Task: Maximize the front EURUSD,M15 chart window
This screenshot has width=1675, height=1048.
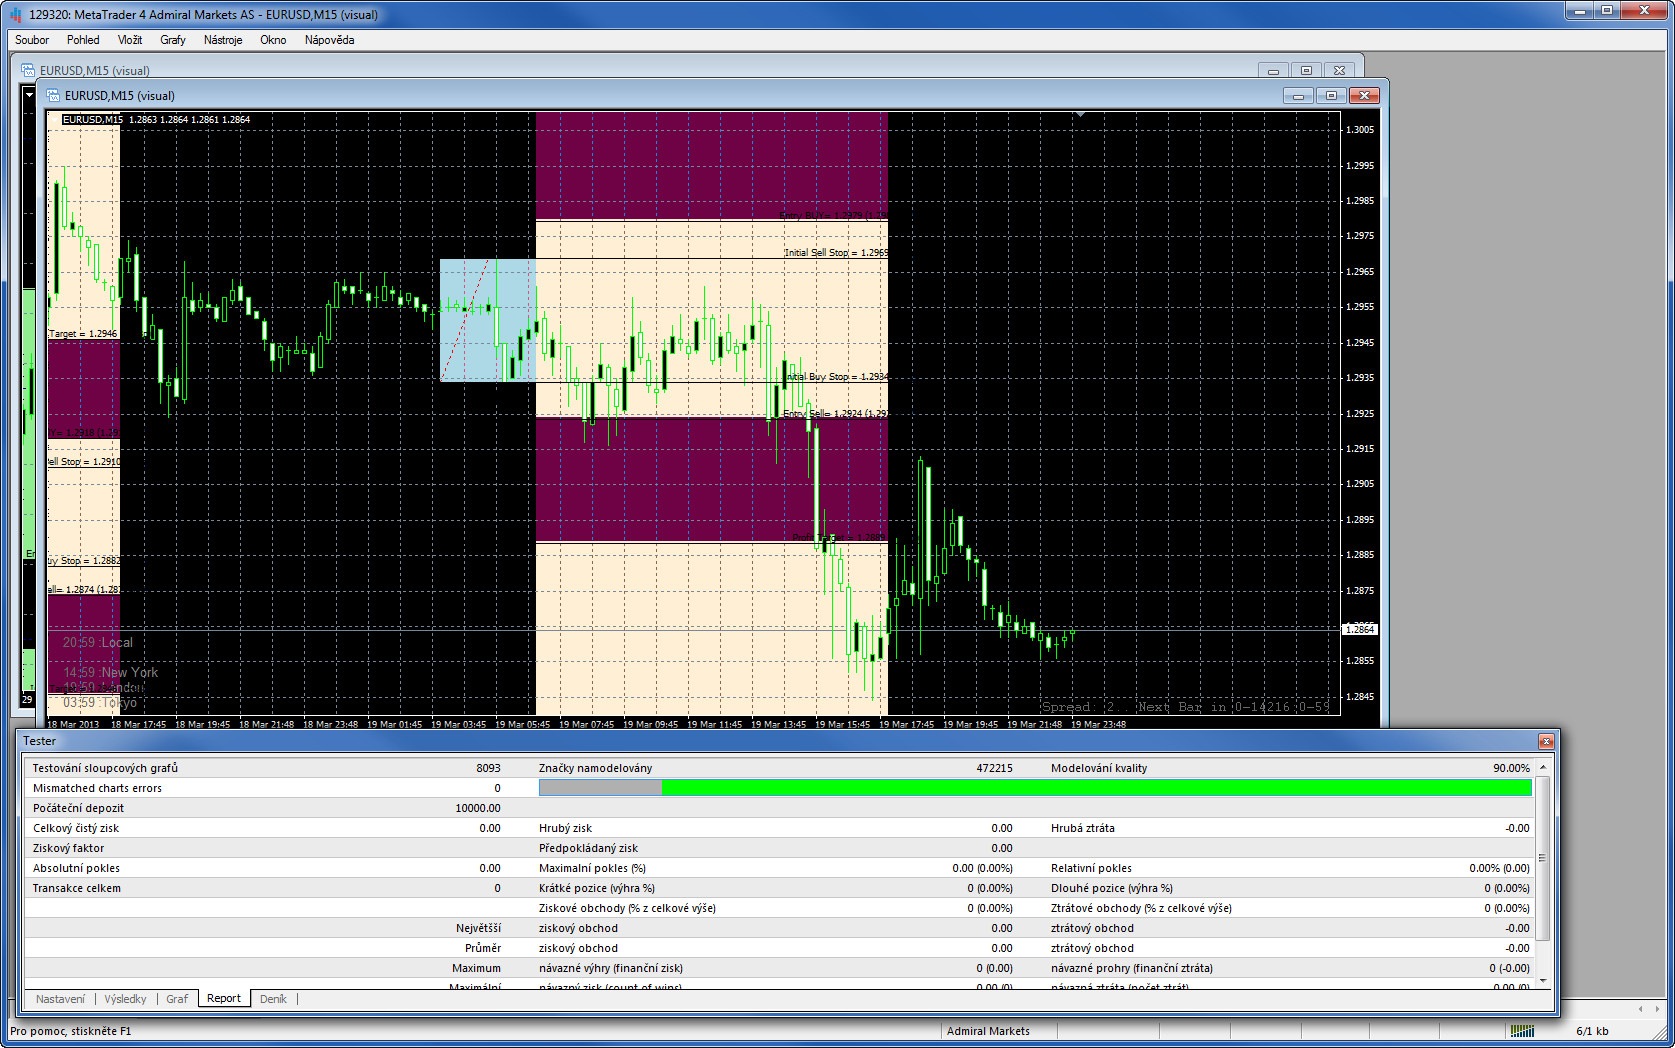Action: (1331, 96)
